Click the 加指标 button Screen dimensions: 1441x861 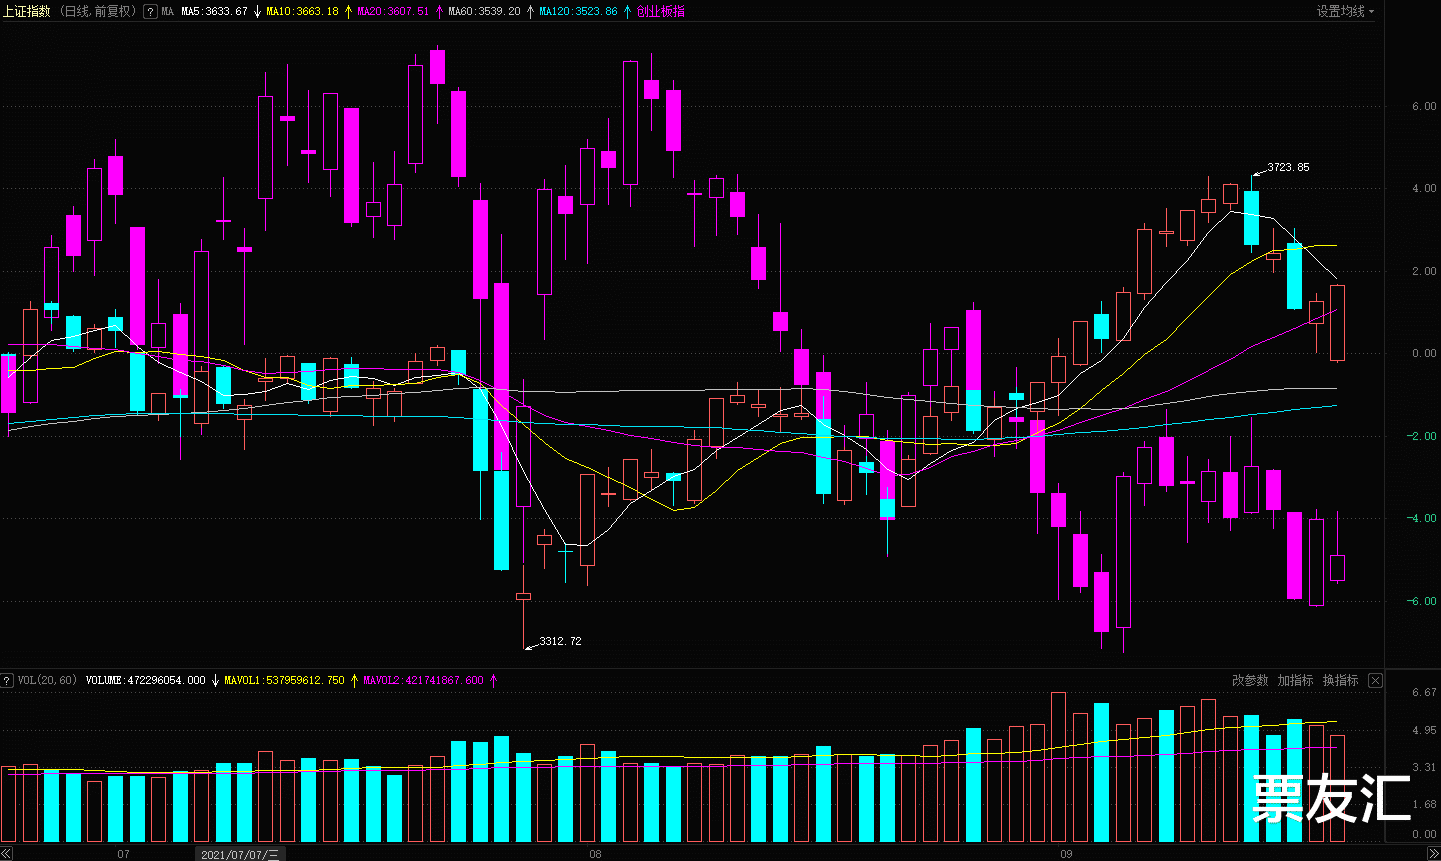tap(1295, 680)
